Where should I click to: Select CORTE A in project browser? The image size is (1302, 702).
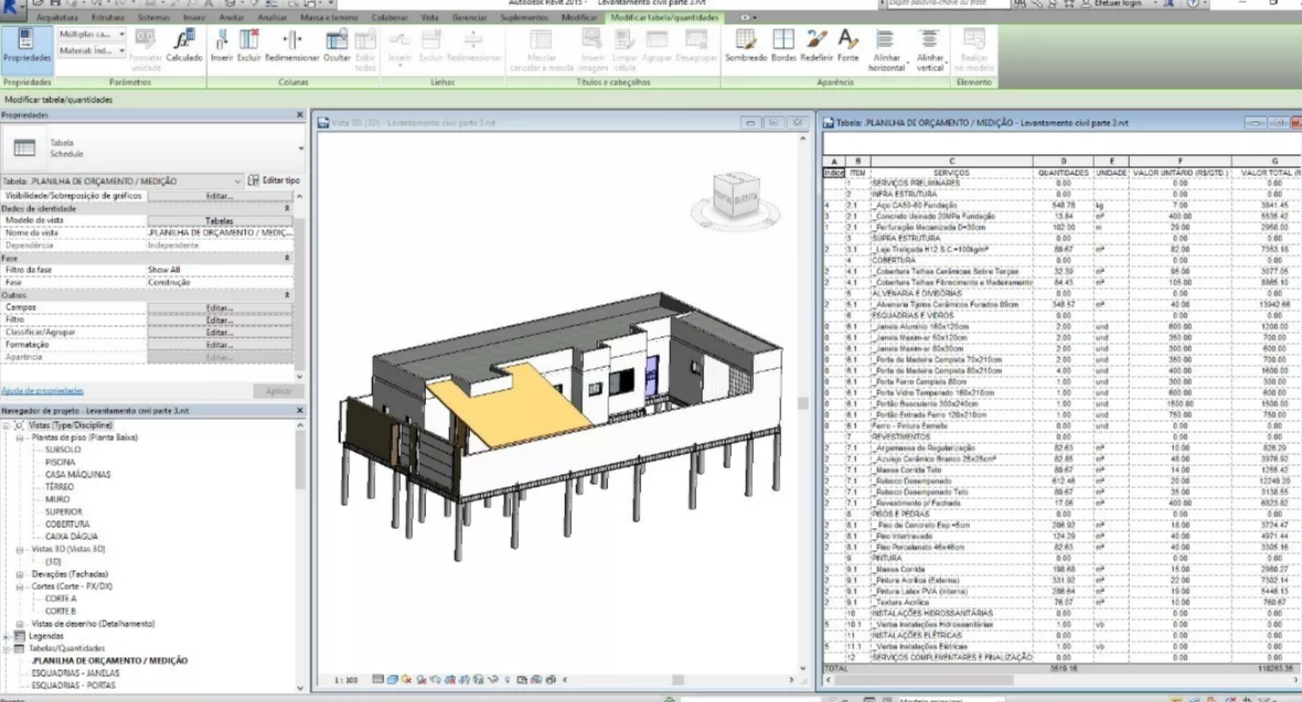(x=60, y=599)
